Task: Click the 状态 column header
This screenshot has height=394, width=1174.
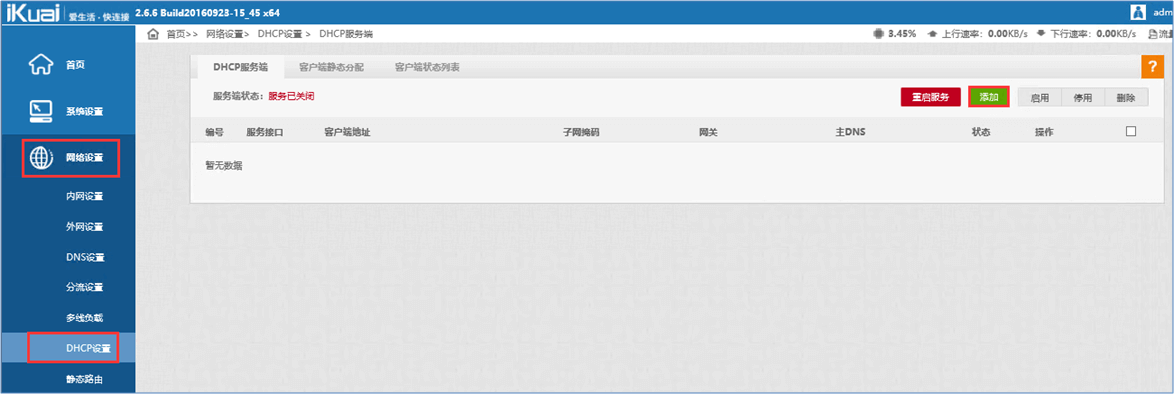Action: click(981, 132)
